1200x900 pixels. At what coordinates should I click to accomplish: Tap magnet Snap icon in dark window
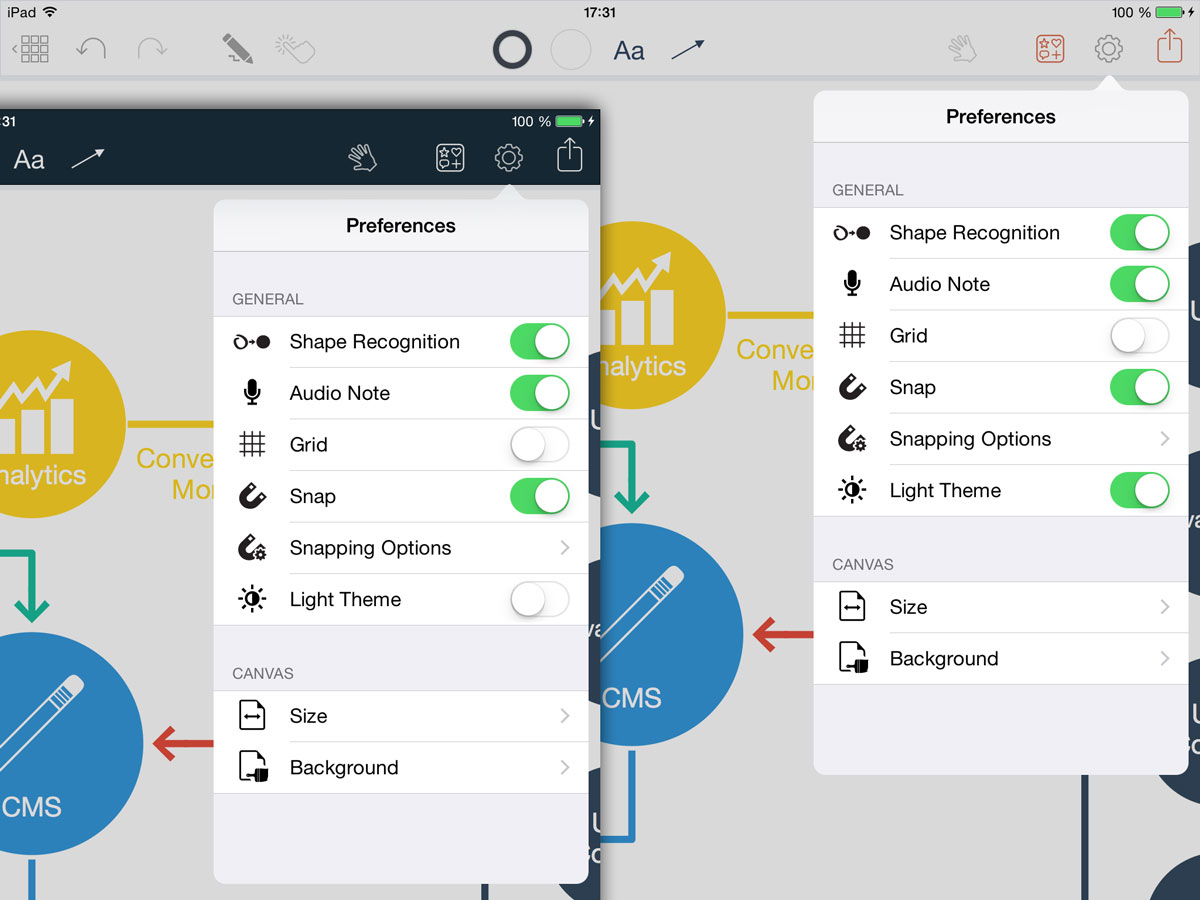[x=252, y=496]
